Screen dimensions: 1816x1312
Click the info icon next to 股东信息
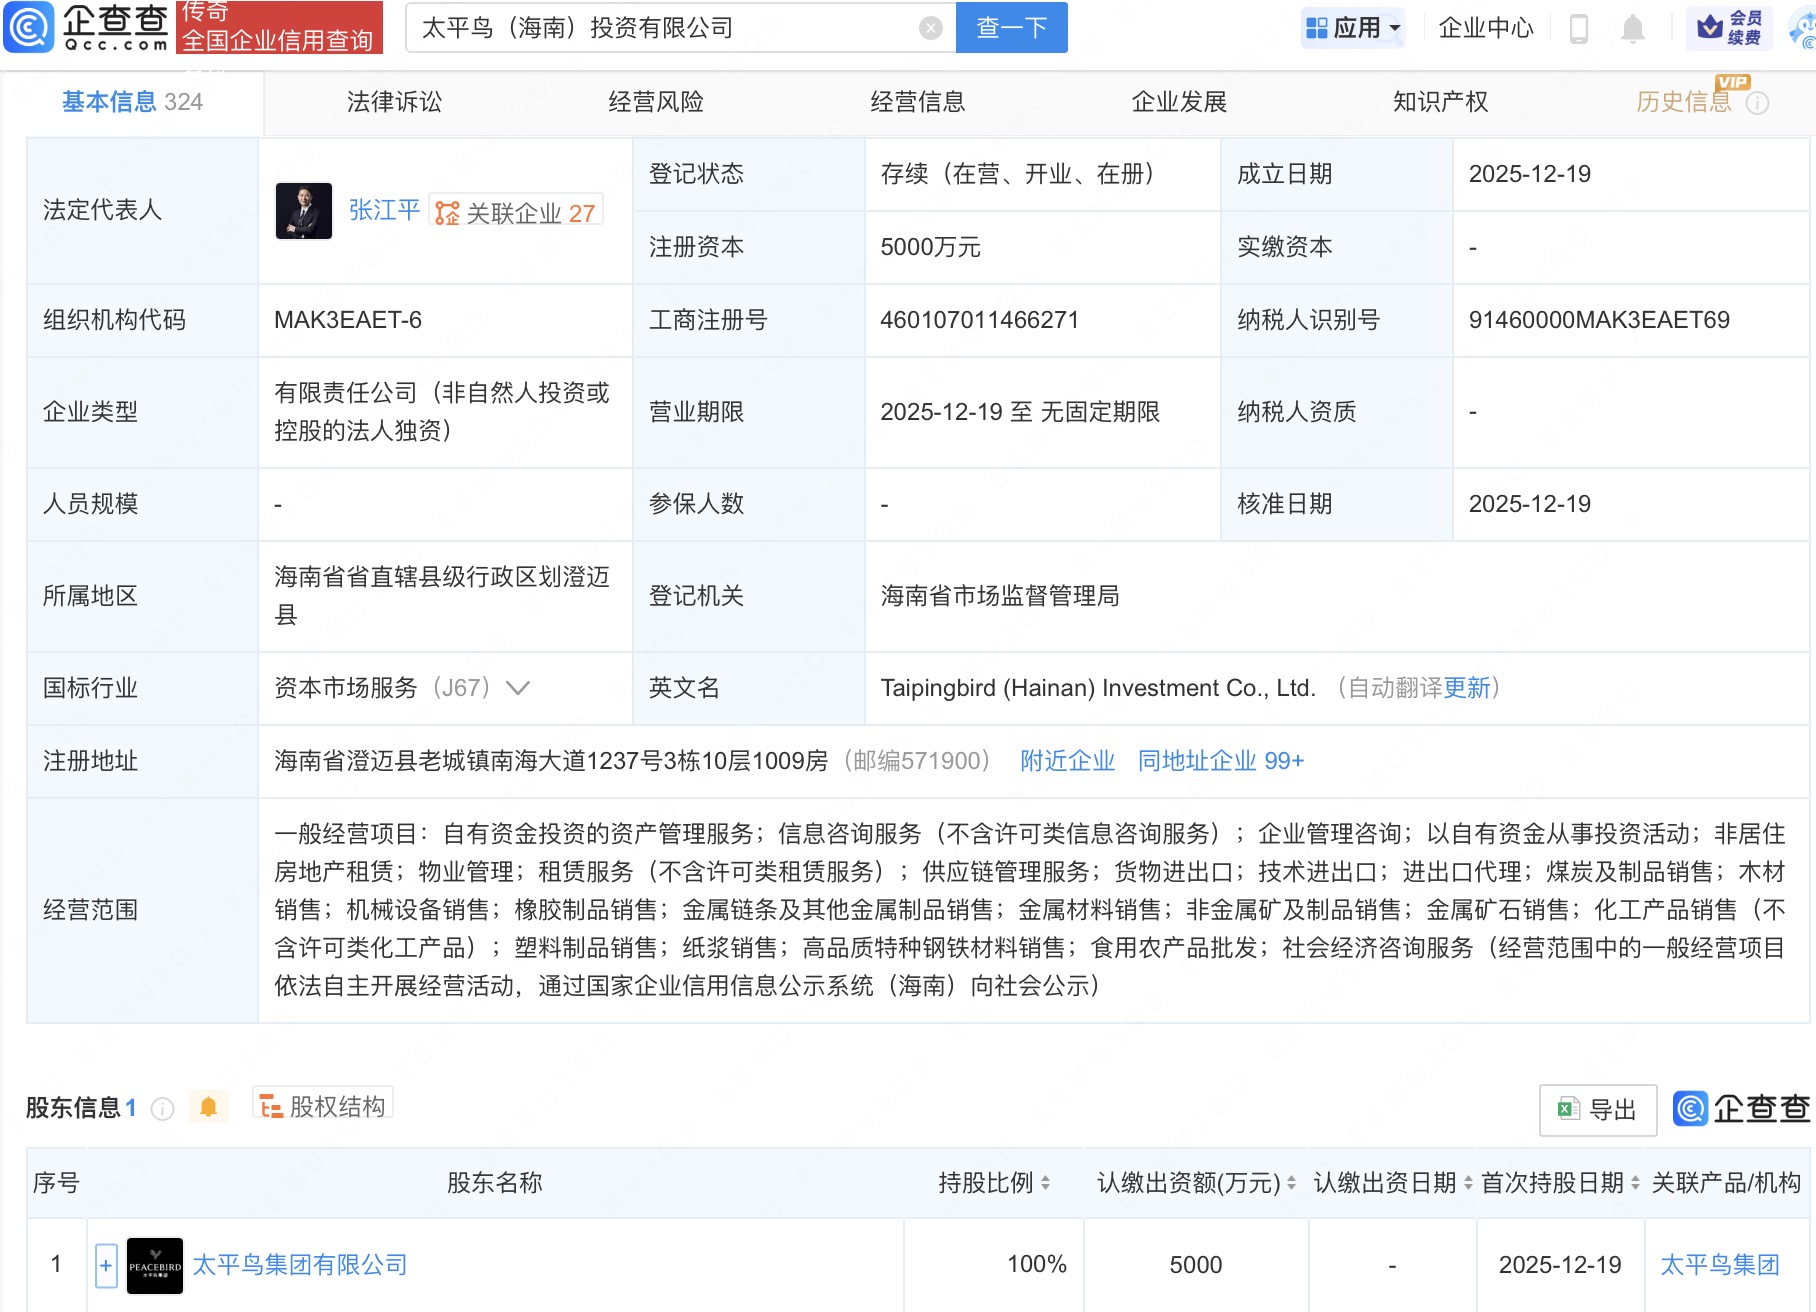162,1108
